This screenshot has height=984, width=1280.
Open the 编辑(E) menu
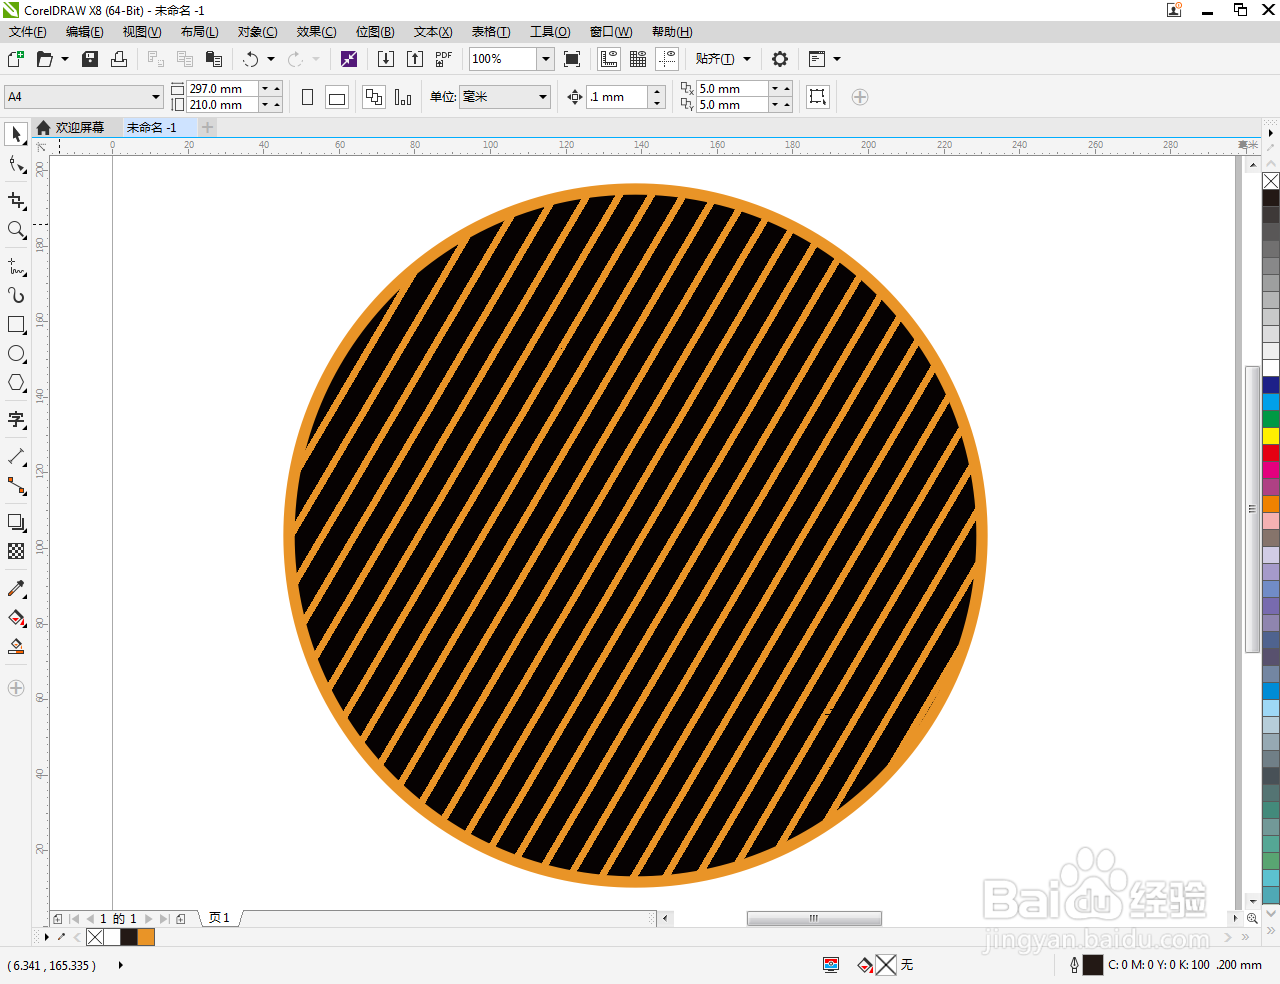coord(85,32)
